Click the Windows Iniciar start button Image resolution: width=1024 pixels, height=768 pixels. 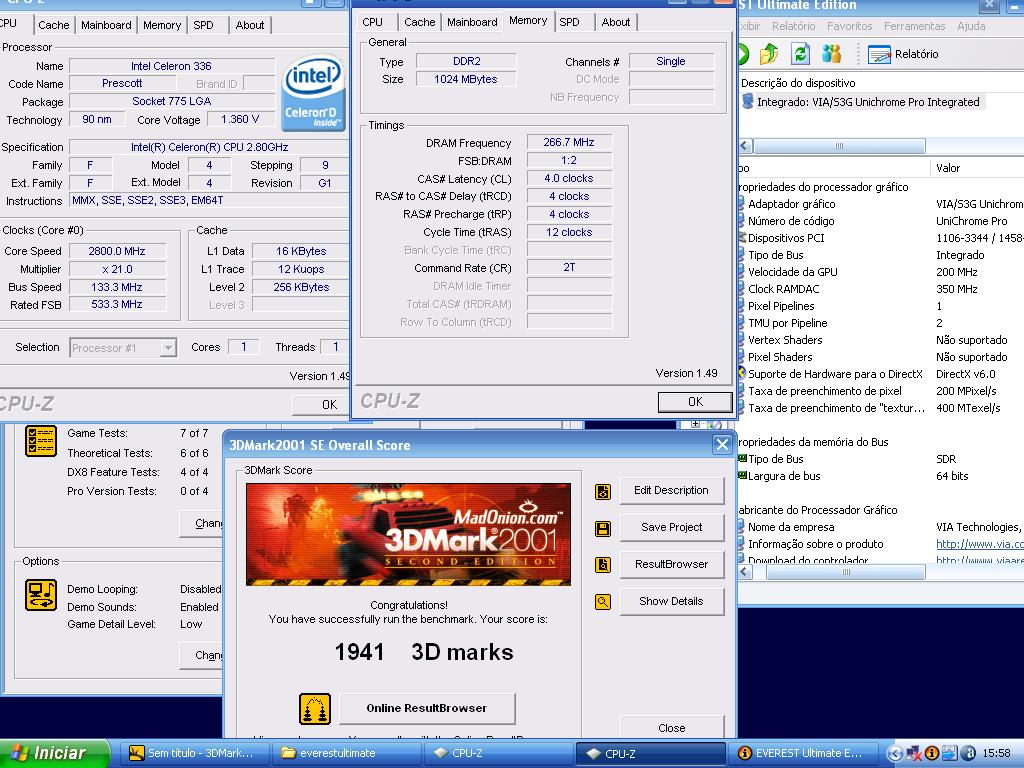pyautogui.click(x=55, y=753)
